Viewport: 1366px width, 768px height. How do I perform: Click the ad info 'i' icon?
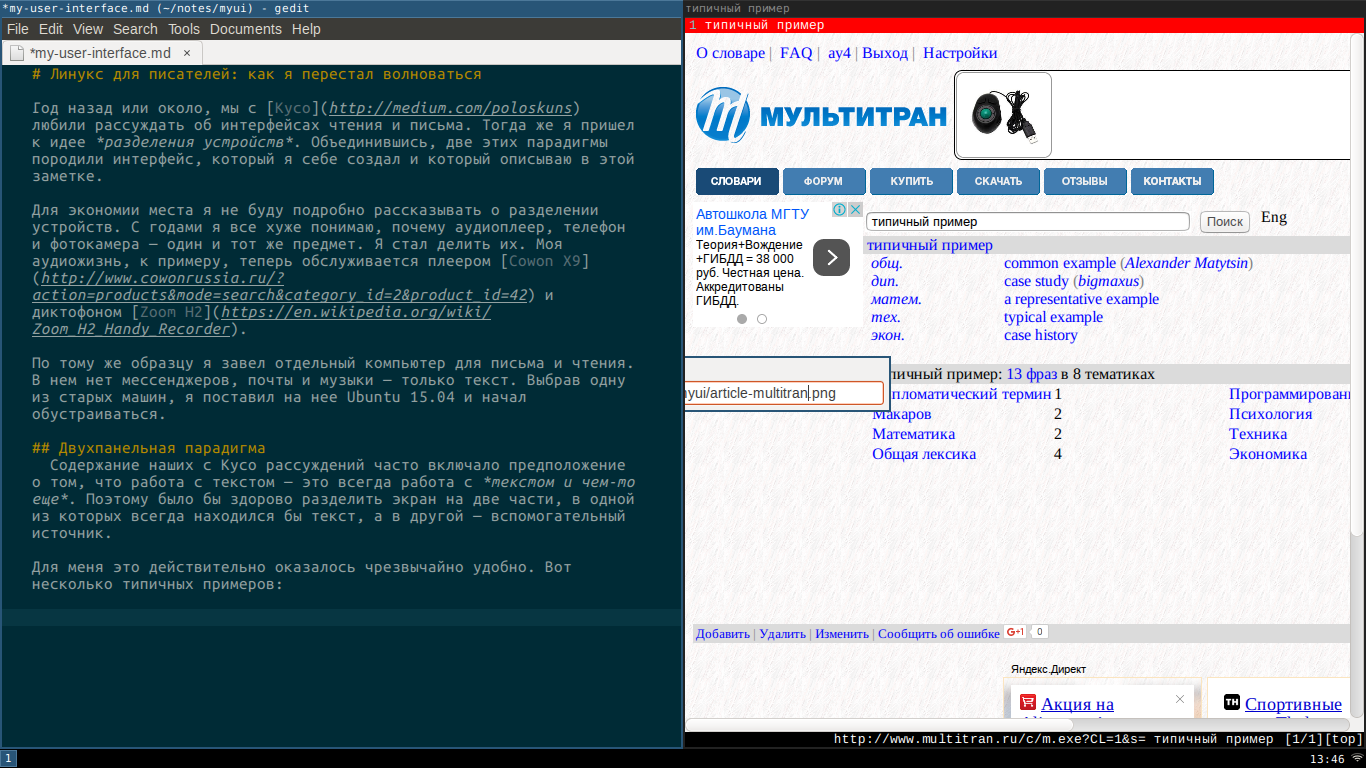(840, 210)
